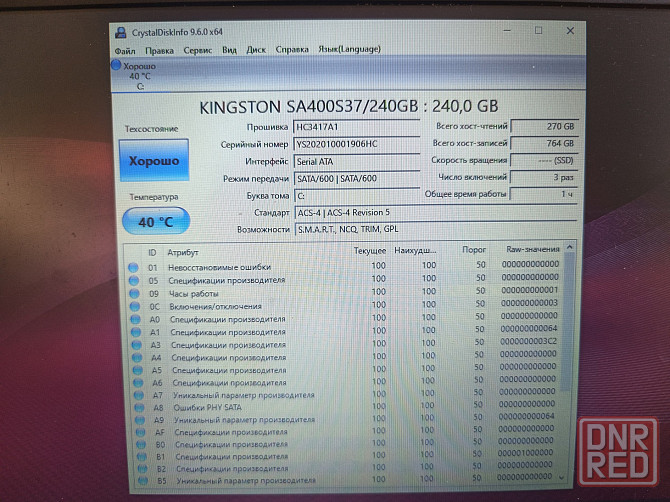Click the large Хорошо health status button

pyautogui.click(x=154, y=161)
